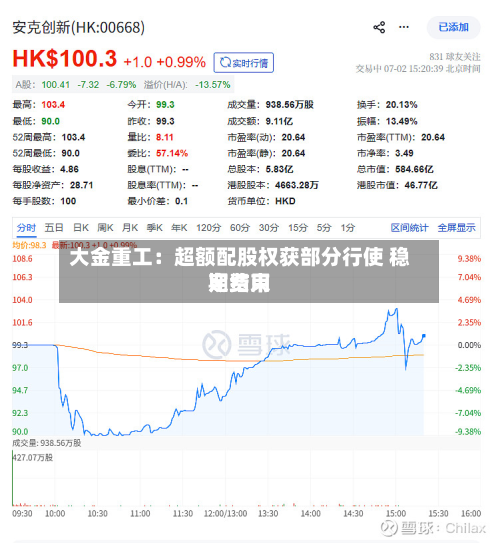Image resolution: width=500 pixels, height=543 pixels.
Task: Click the 溢价(H/A) value -13.57%
Action: (x=213, y=85)
